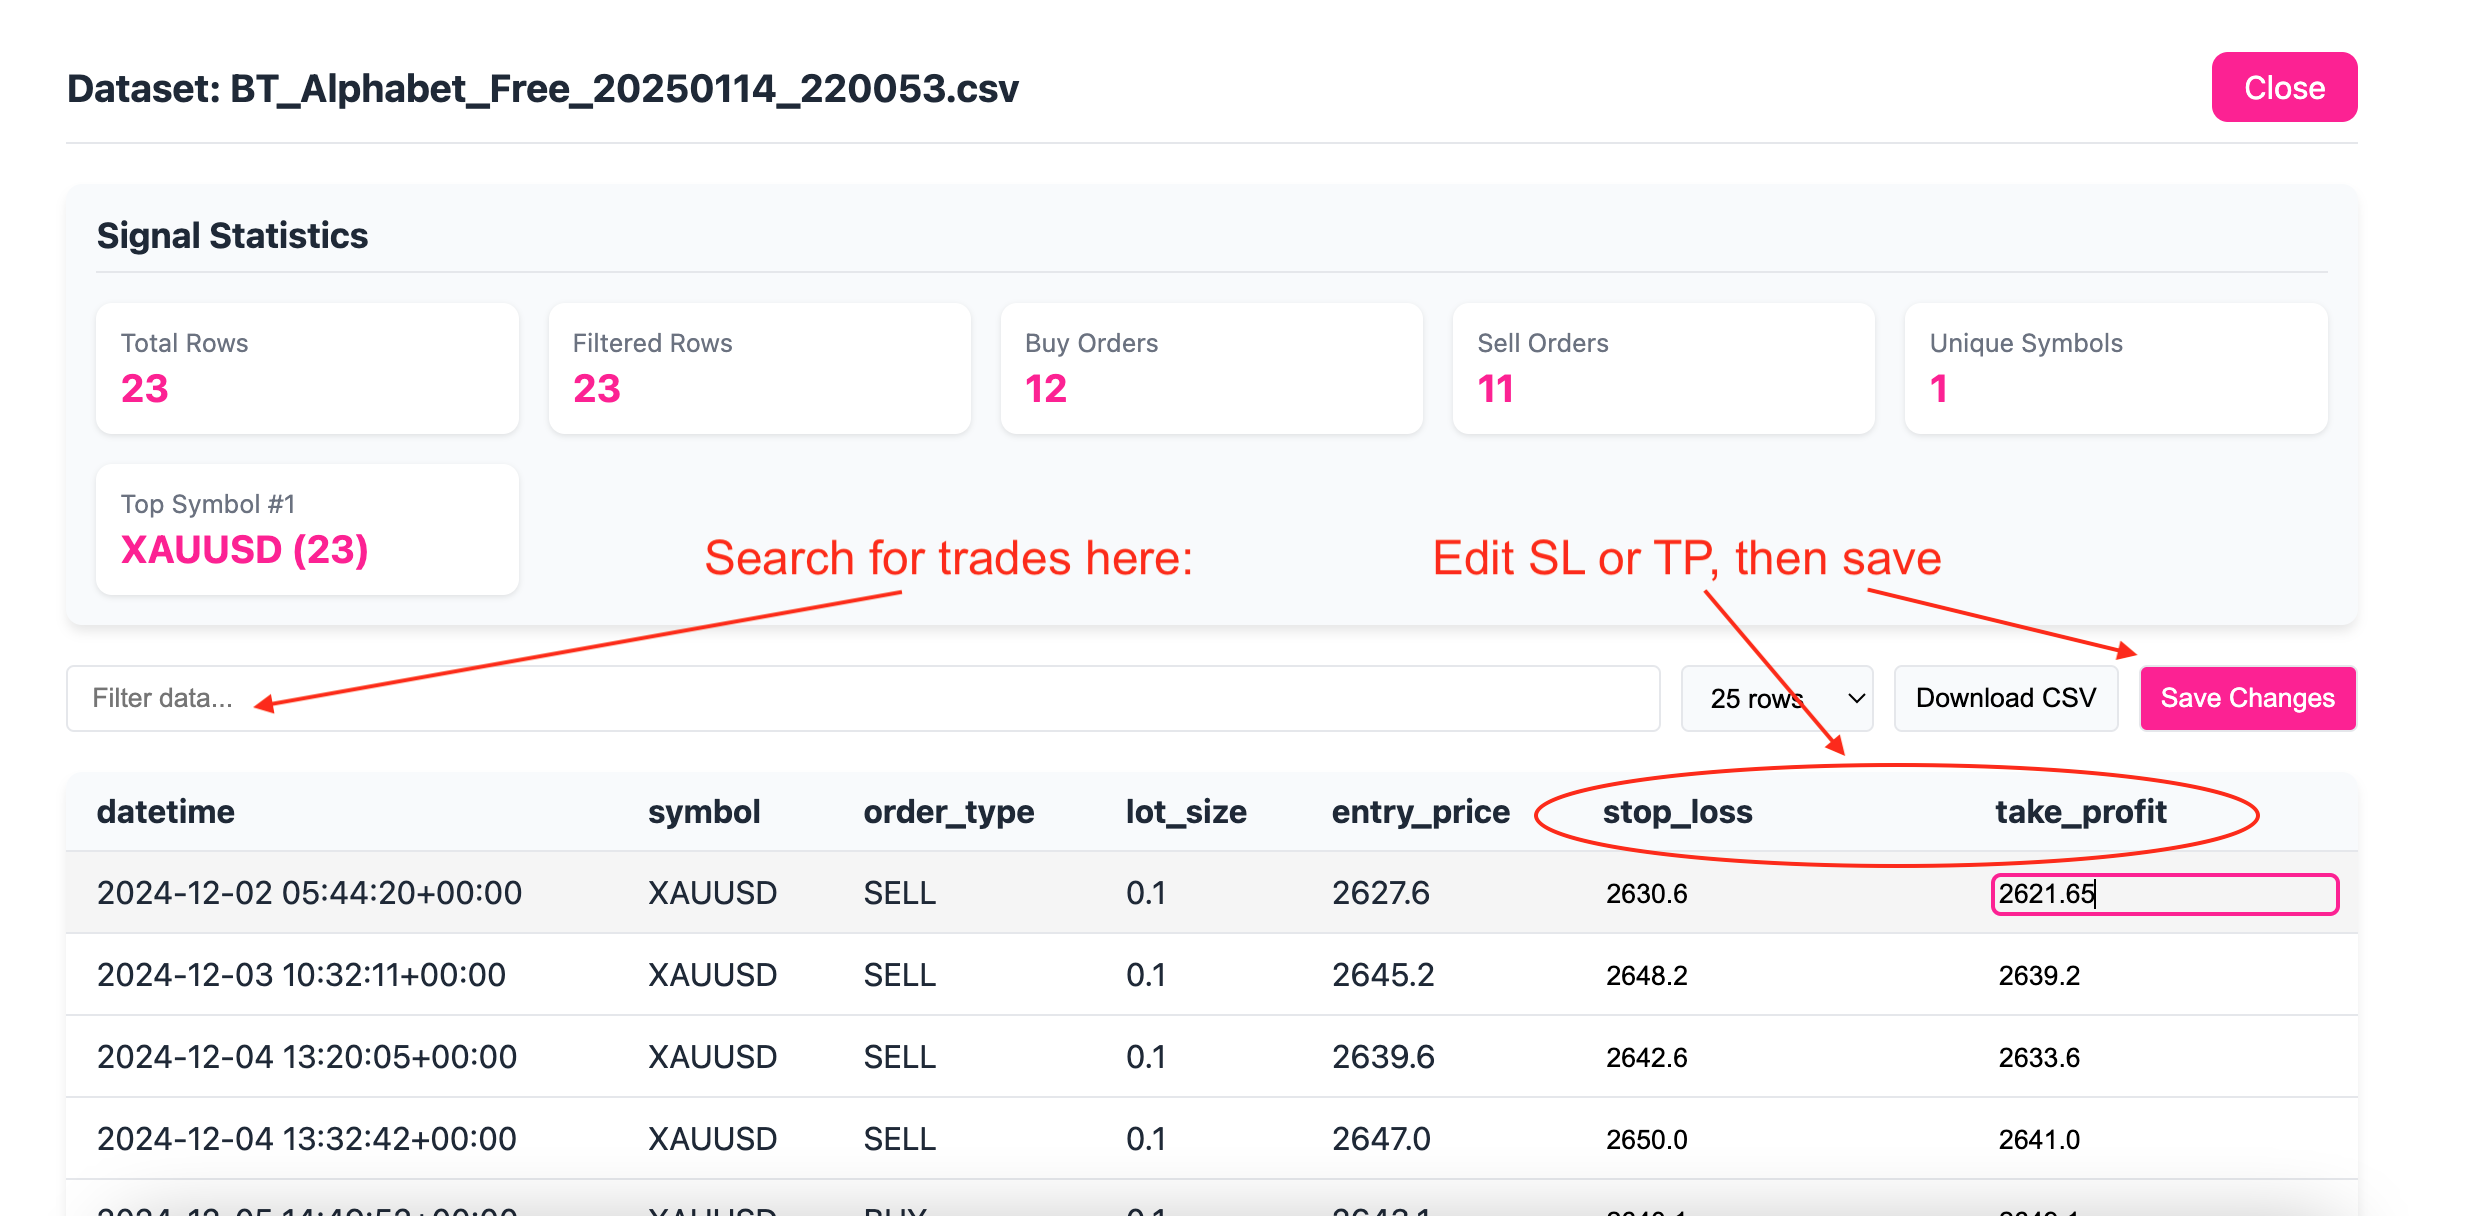Image resolution: width=2470 pixels, height=1216 pixels.
Task: Edit stop_loss value 2650.0
Action: (1647, 1140)
